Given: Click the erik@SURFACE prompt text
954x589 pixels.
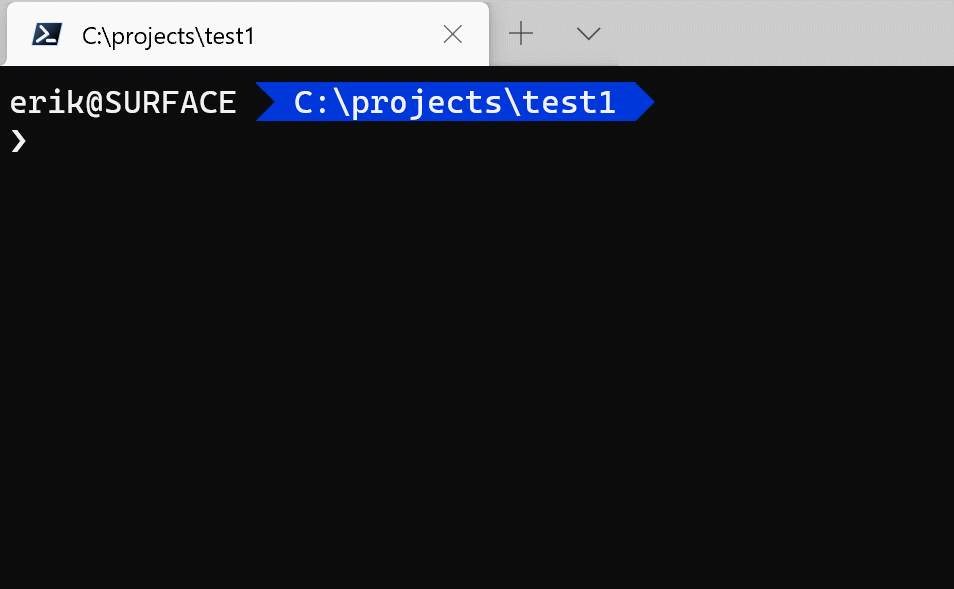Looking at the screenshot, I should pos(123,102).
